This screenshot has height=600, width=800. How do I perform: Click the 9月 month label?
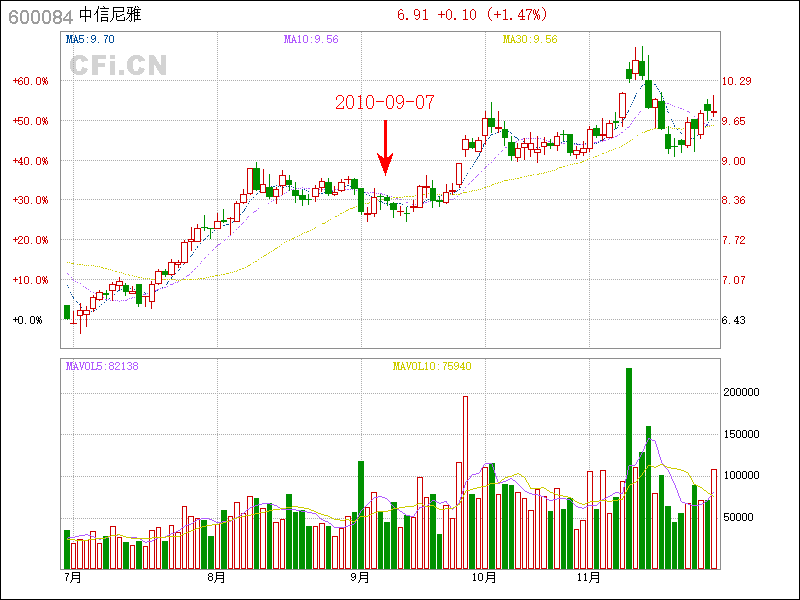click(x=360, y=578)
